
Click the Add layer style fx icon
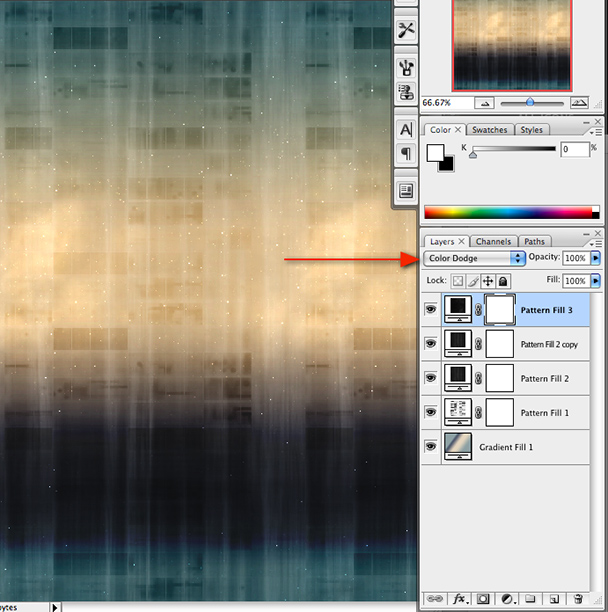(x=459, y=599)
